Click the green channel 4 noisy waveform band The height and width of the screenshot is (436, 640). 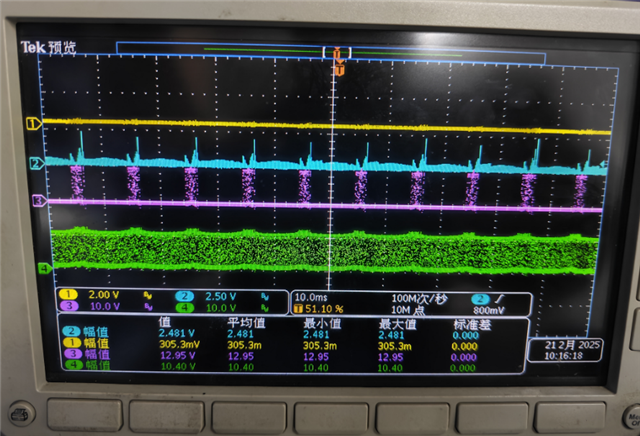(x=324, y=251)
